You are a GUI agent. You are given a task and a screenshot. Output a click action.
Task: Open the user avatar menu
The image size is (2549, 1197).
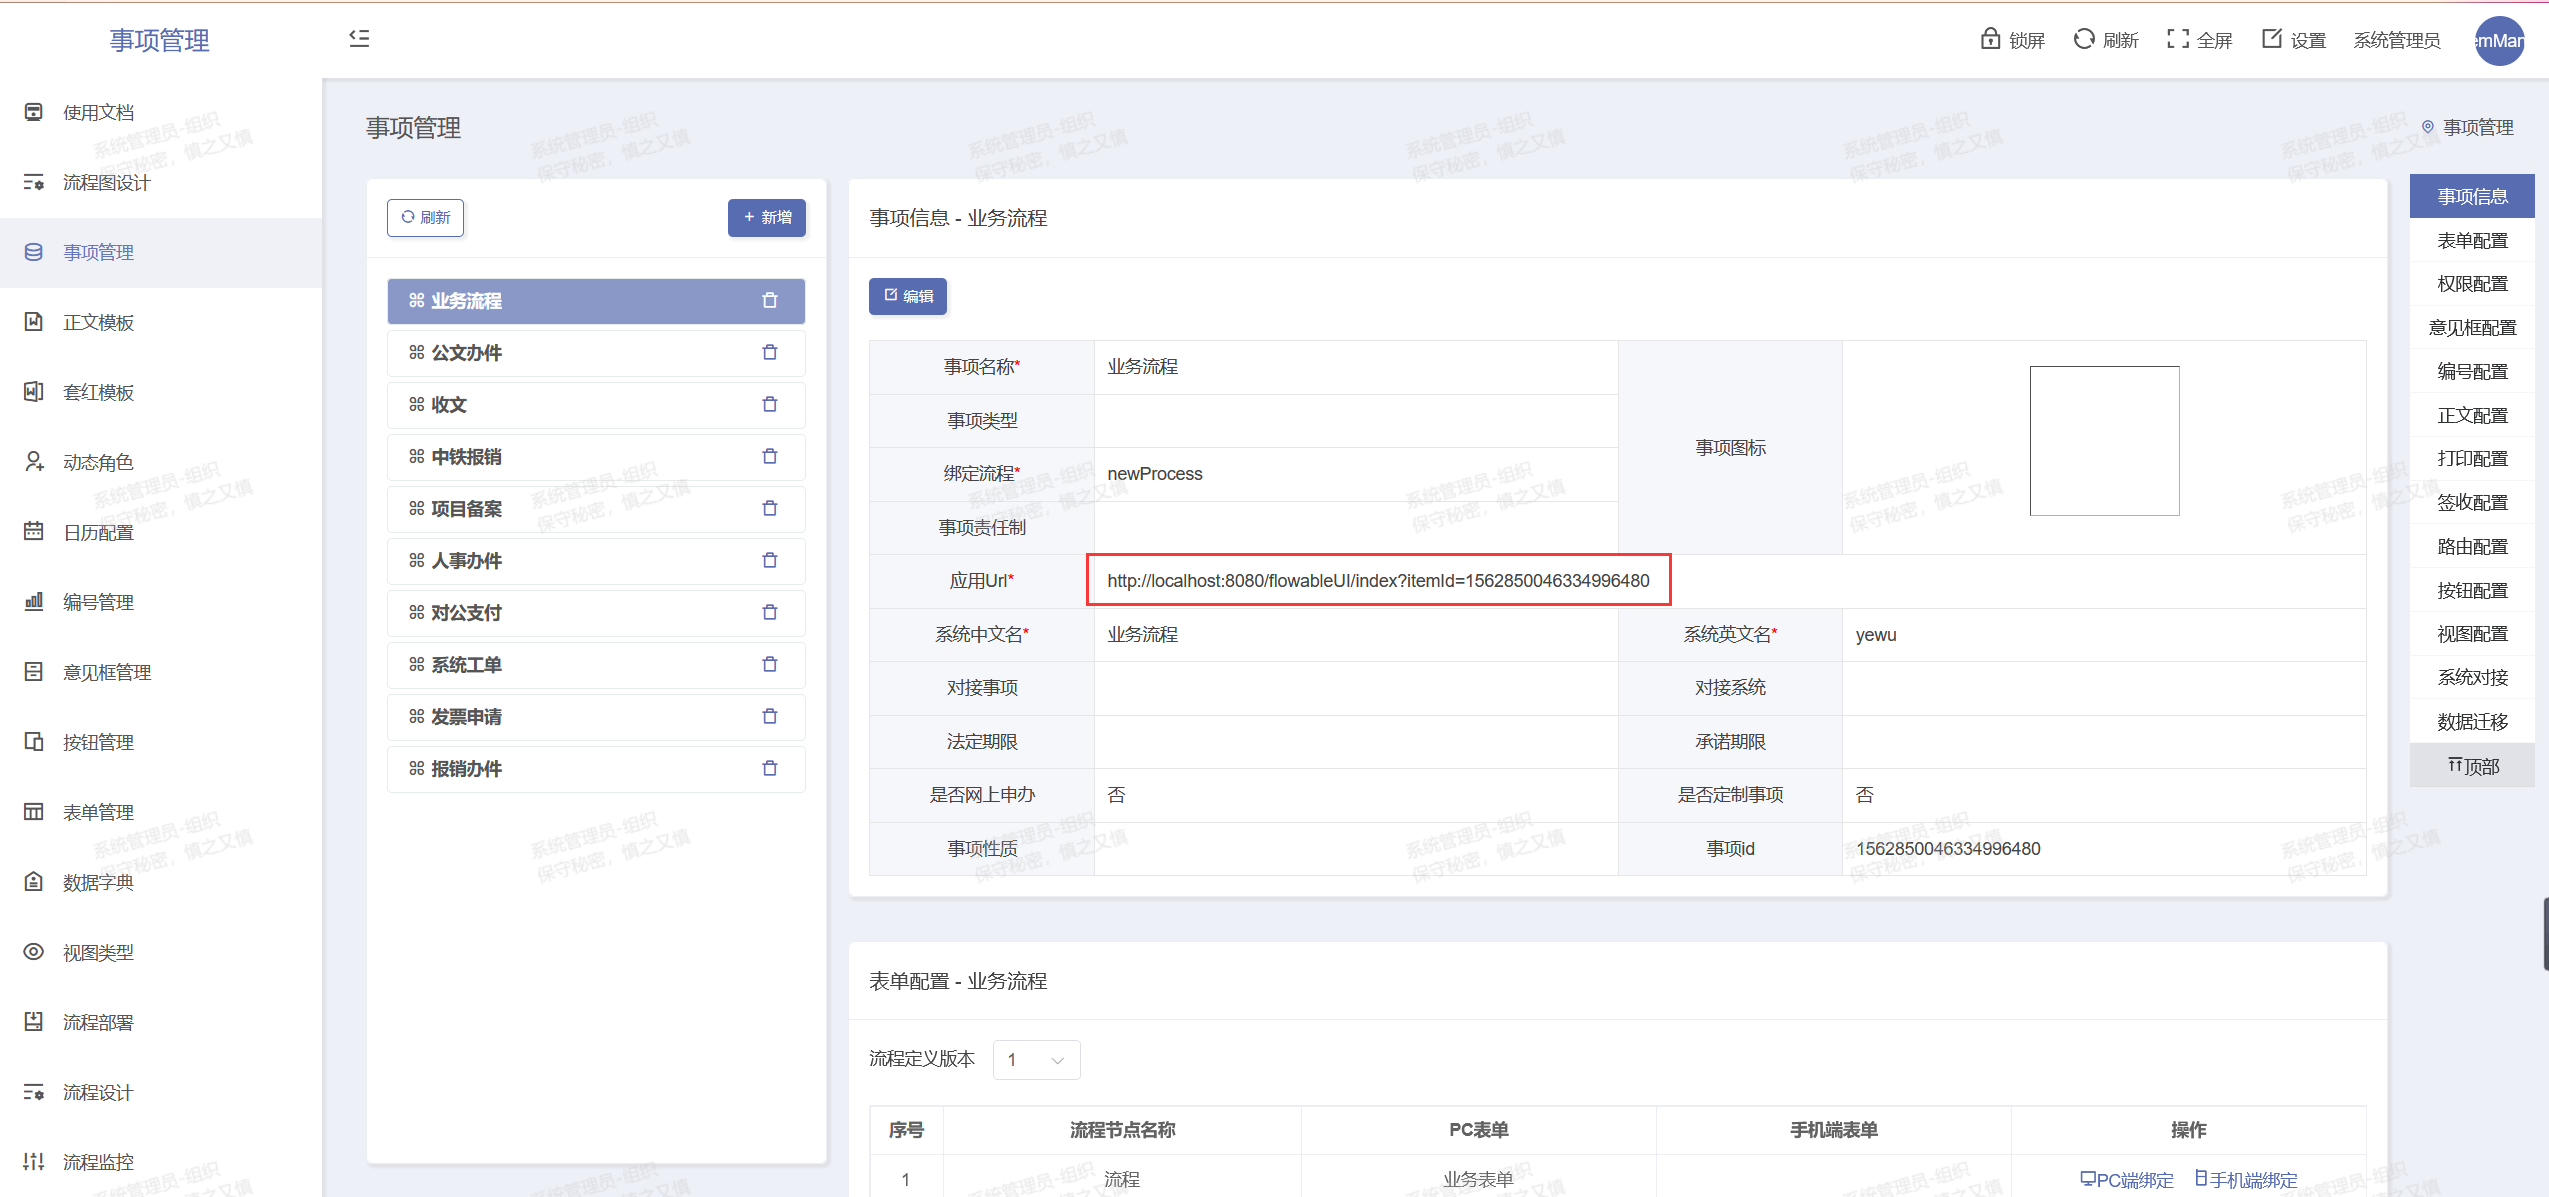click(2499, 41)
